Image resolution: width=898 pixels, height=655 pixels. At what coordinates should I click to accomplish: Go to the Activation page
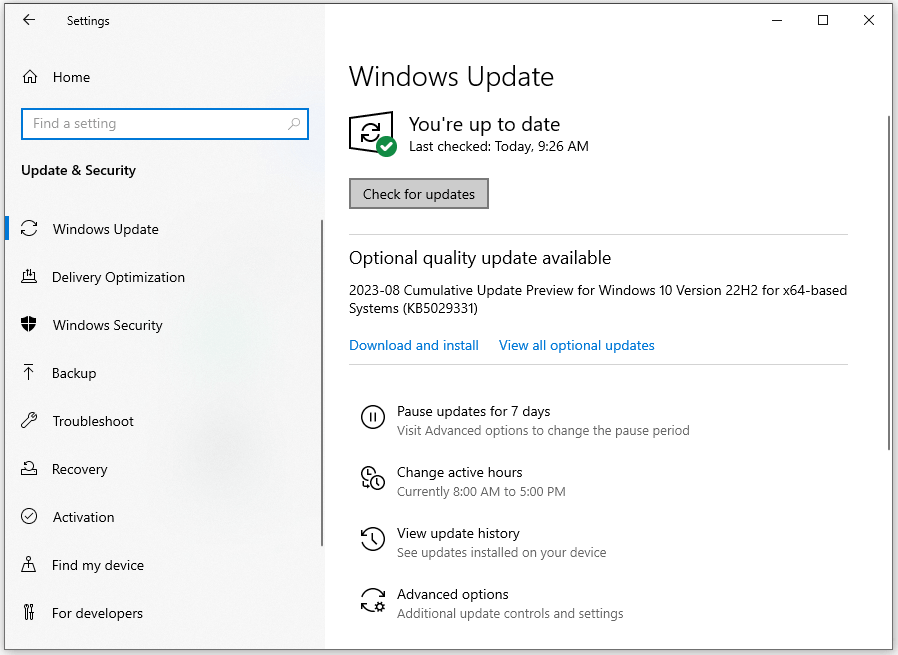[x=84, y=517]
